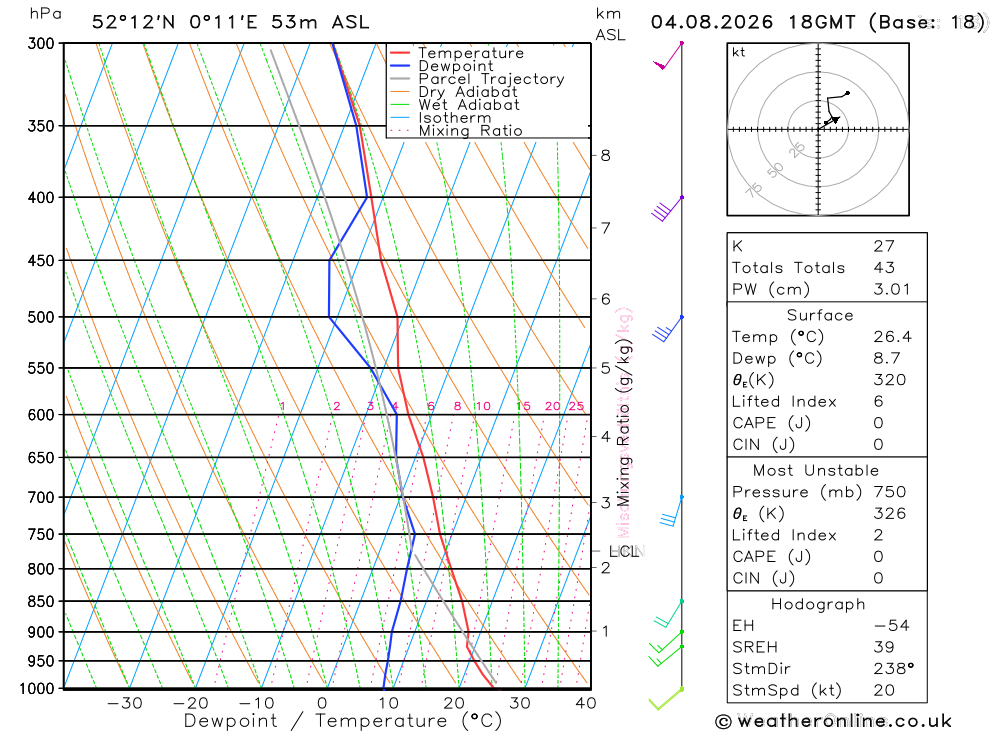1000x733 pixels.
Task: Click the -30 temperature axis label
Action: click(125, 704)
